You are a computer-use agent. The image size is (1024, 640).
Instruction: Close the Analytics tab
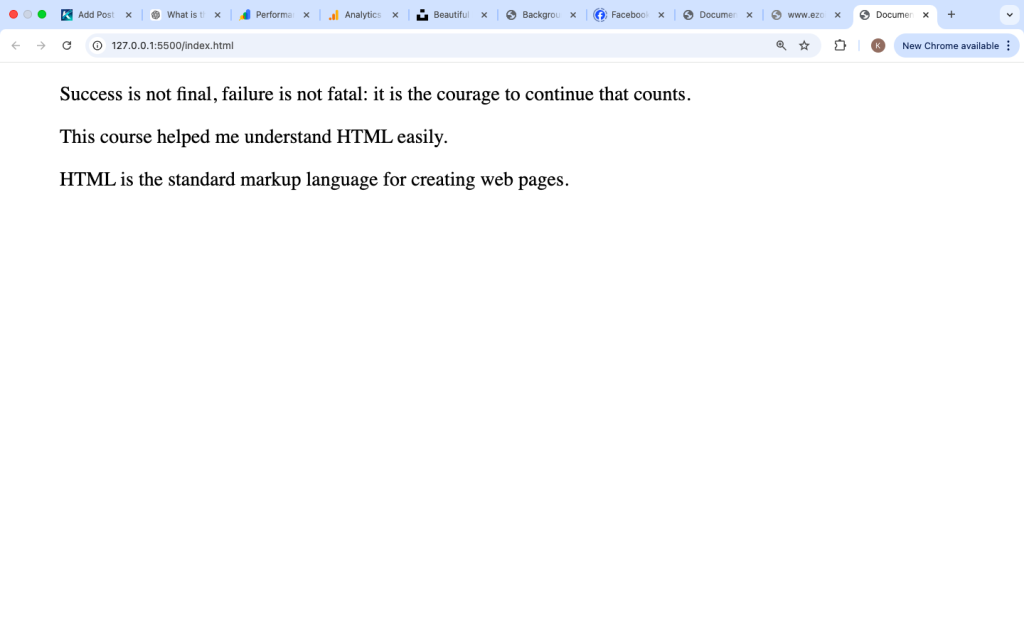pos(395,14)
